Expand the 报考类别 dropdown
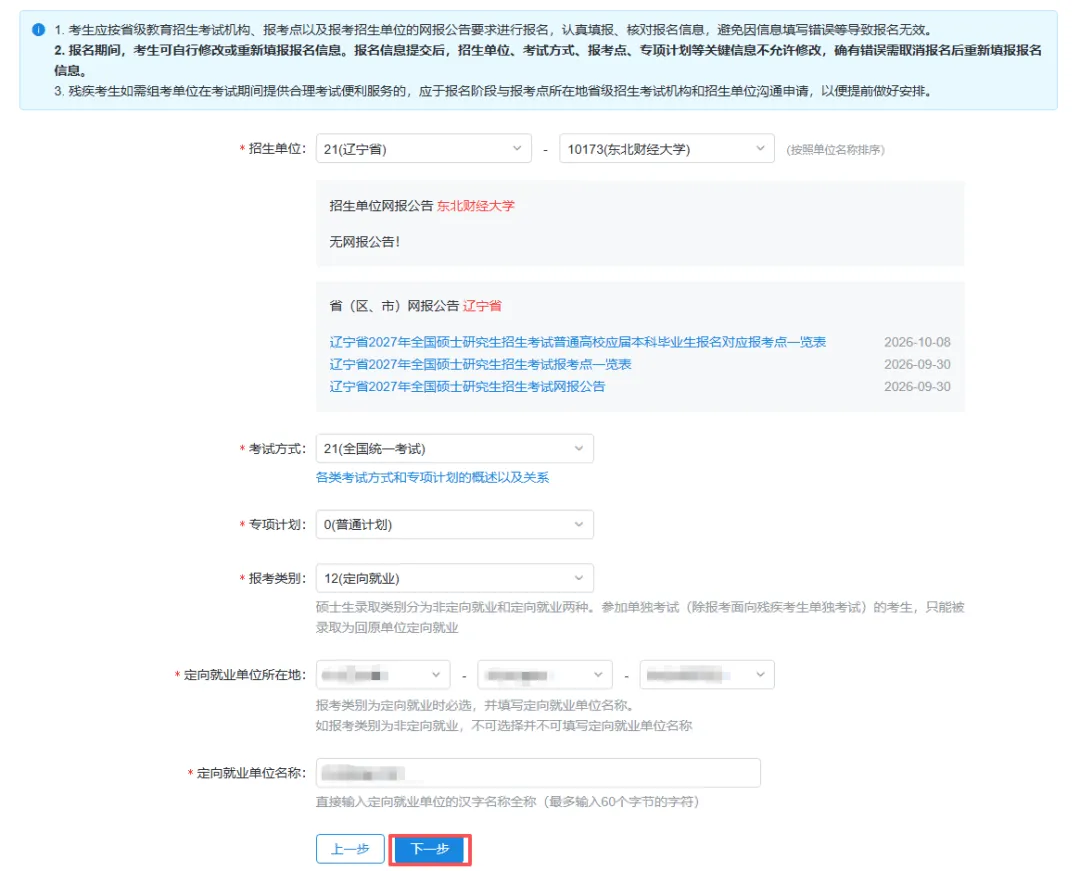Screen dimensions: 1080x871 click(x=455, y=578)
